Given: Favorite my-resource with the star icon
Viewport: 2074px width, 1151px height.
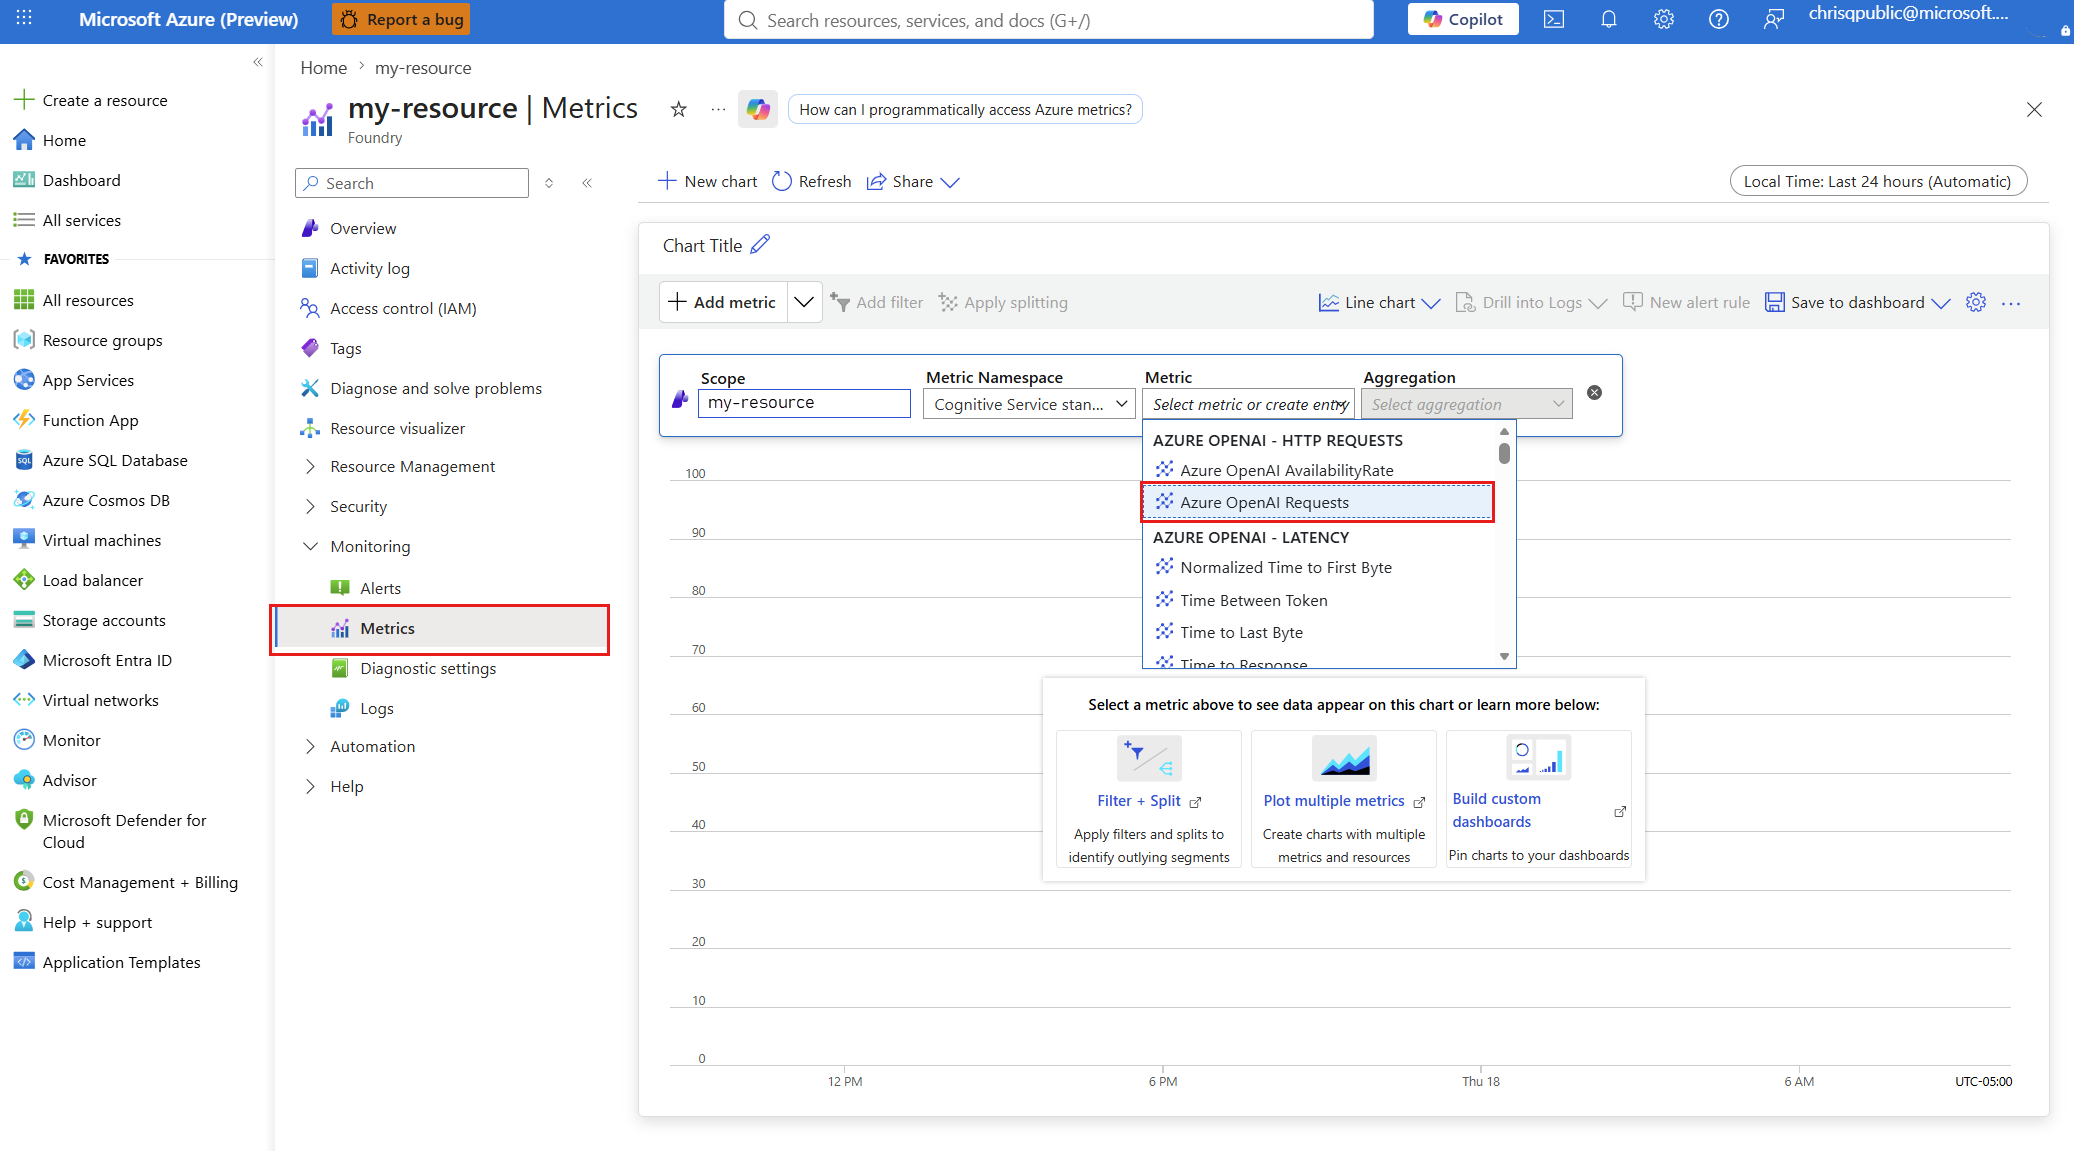Looking at the screenshot, I should point(678,109).
